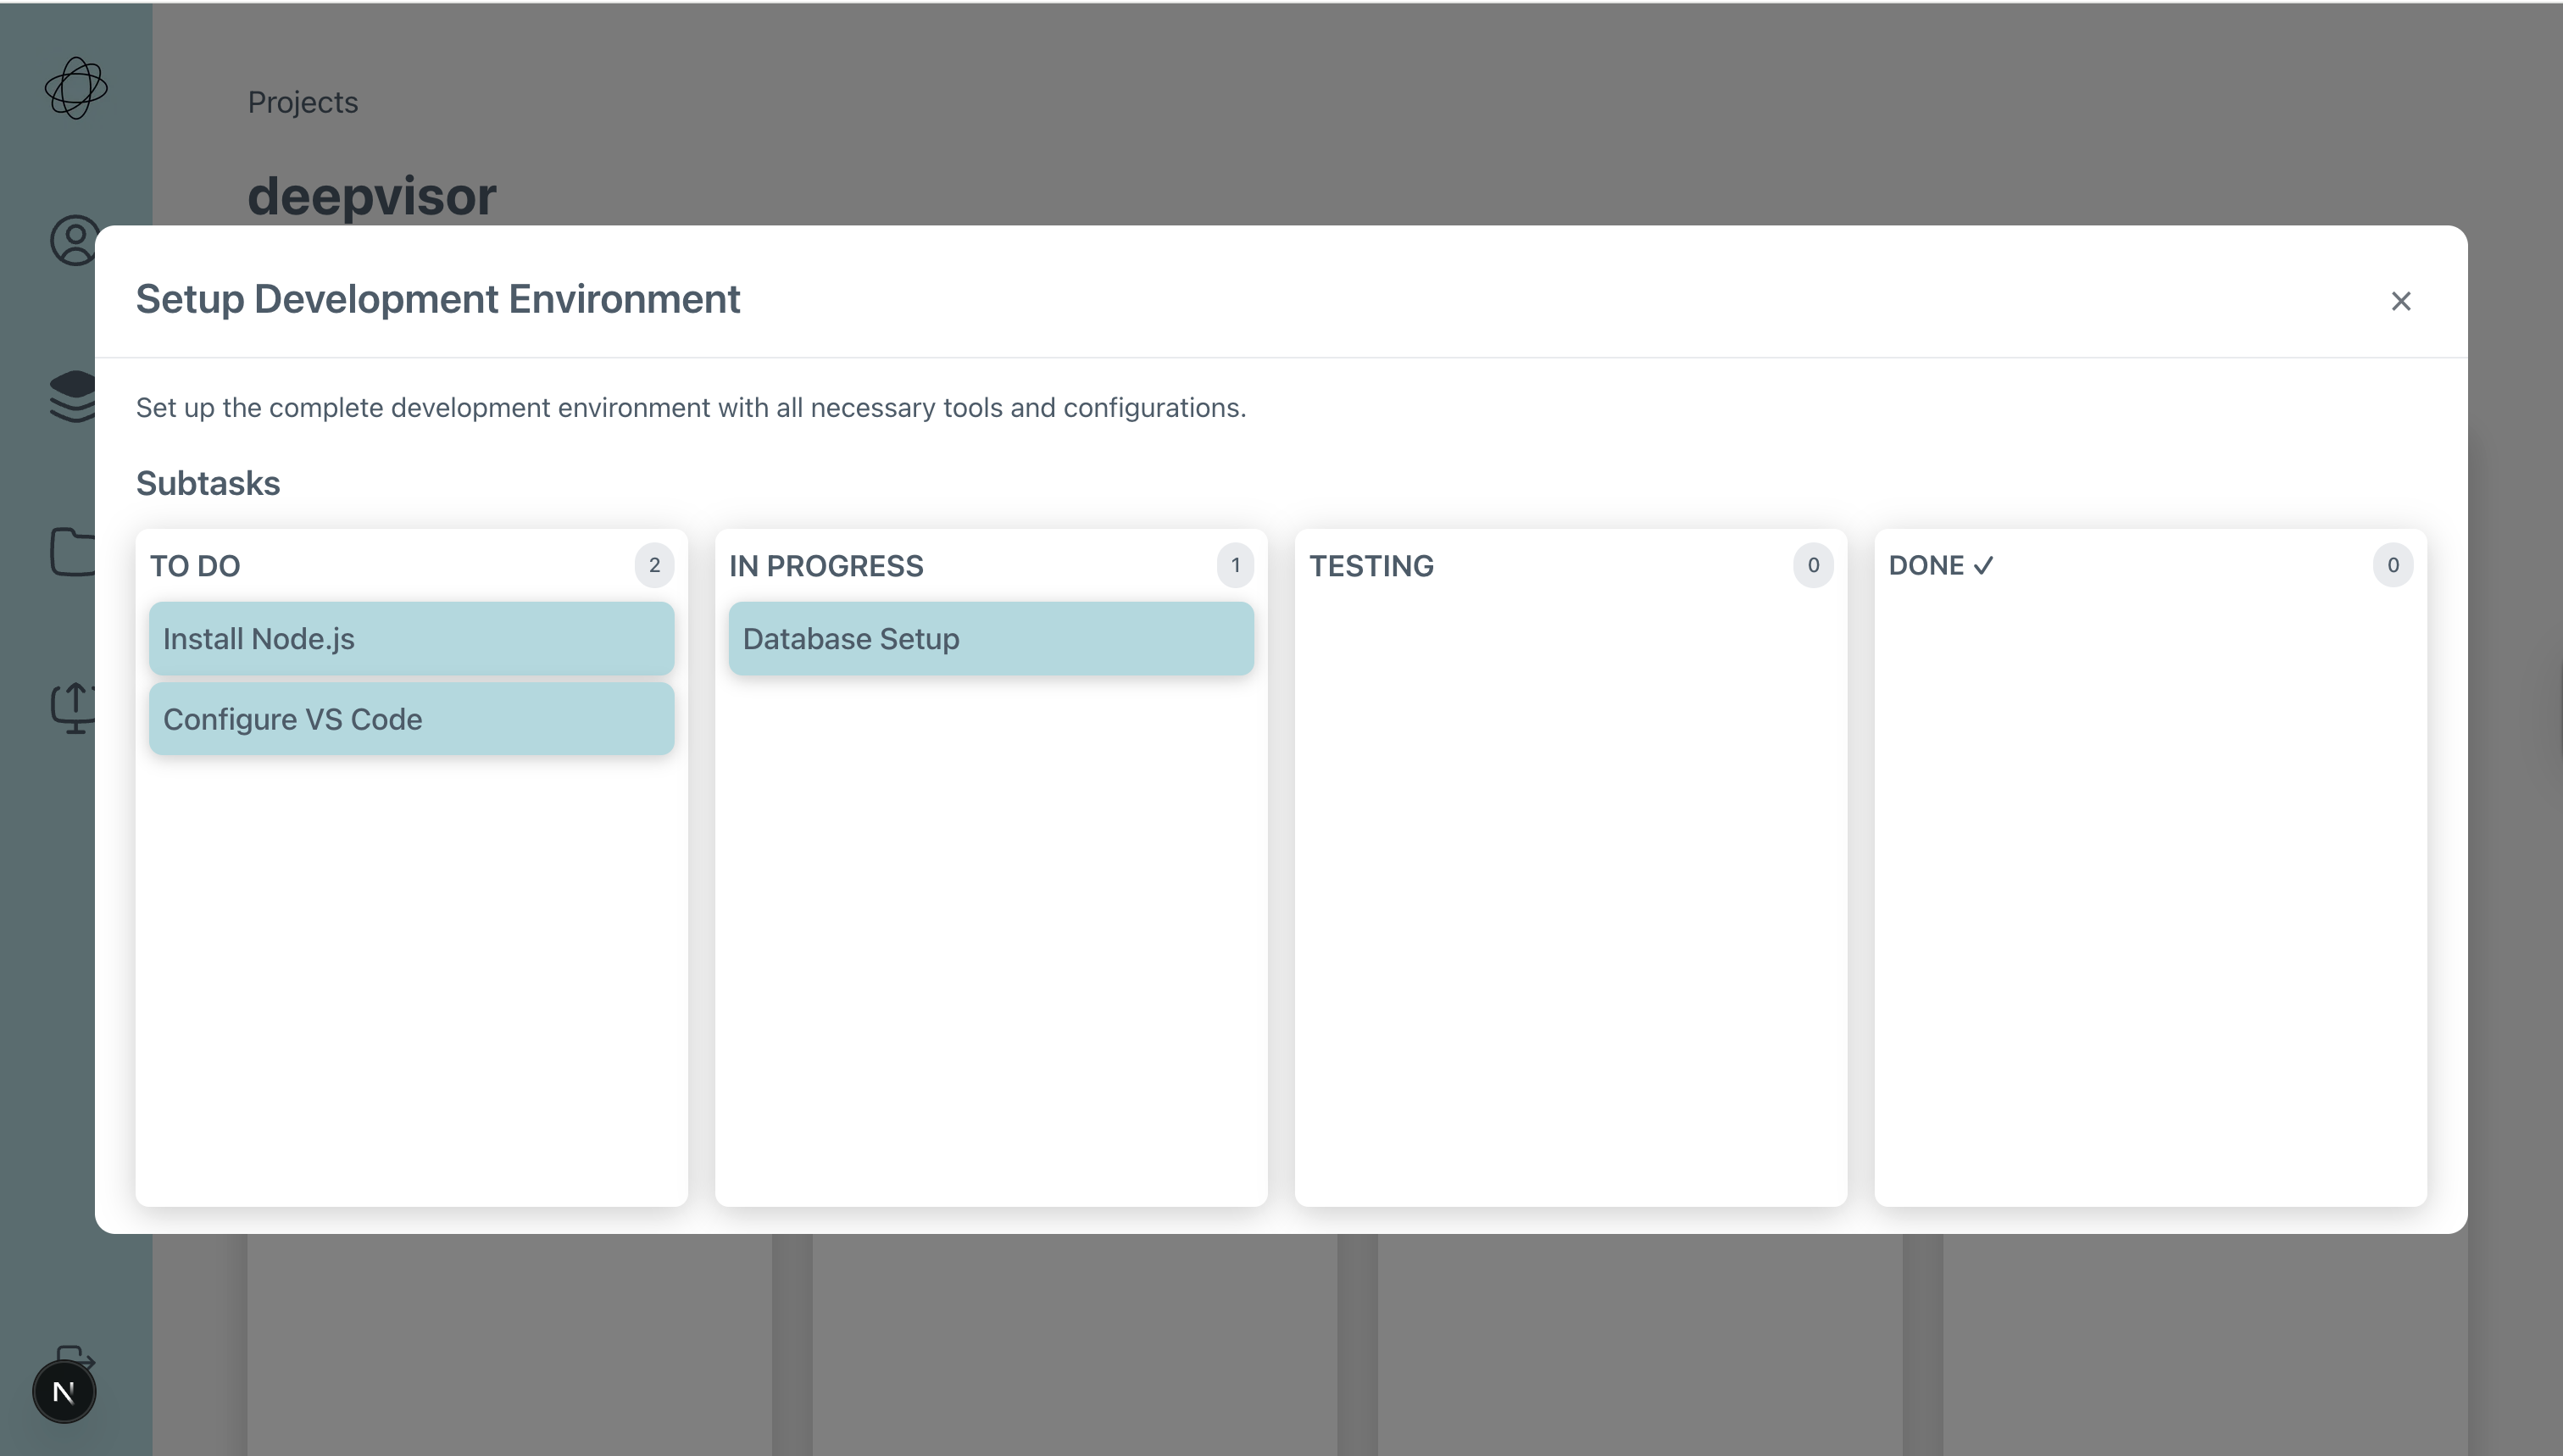2563x1456 pixels.
Task: Click the round N avatar badge
Action: 64,1391
